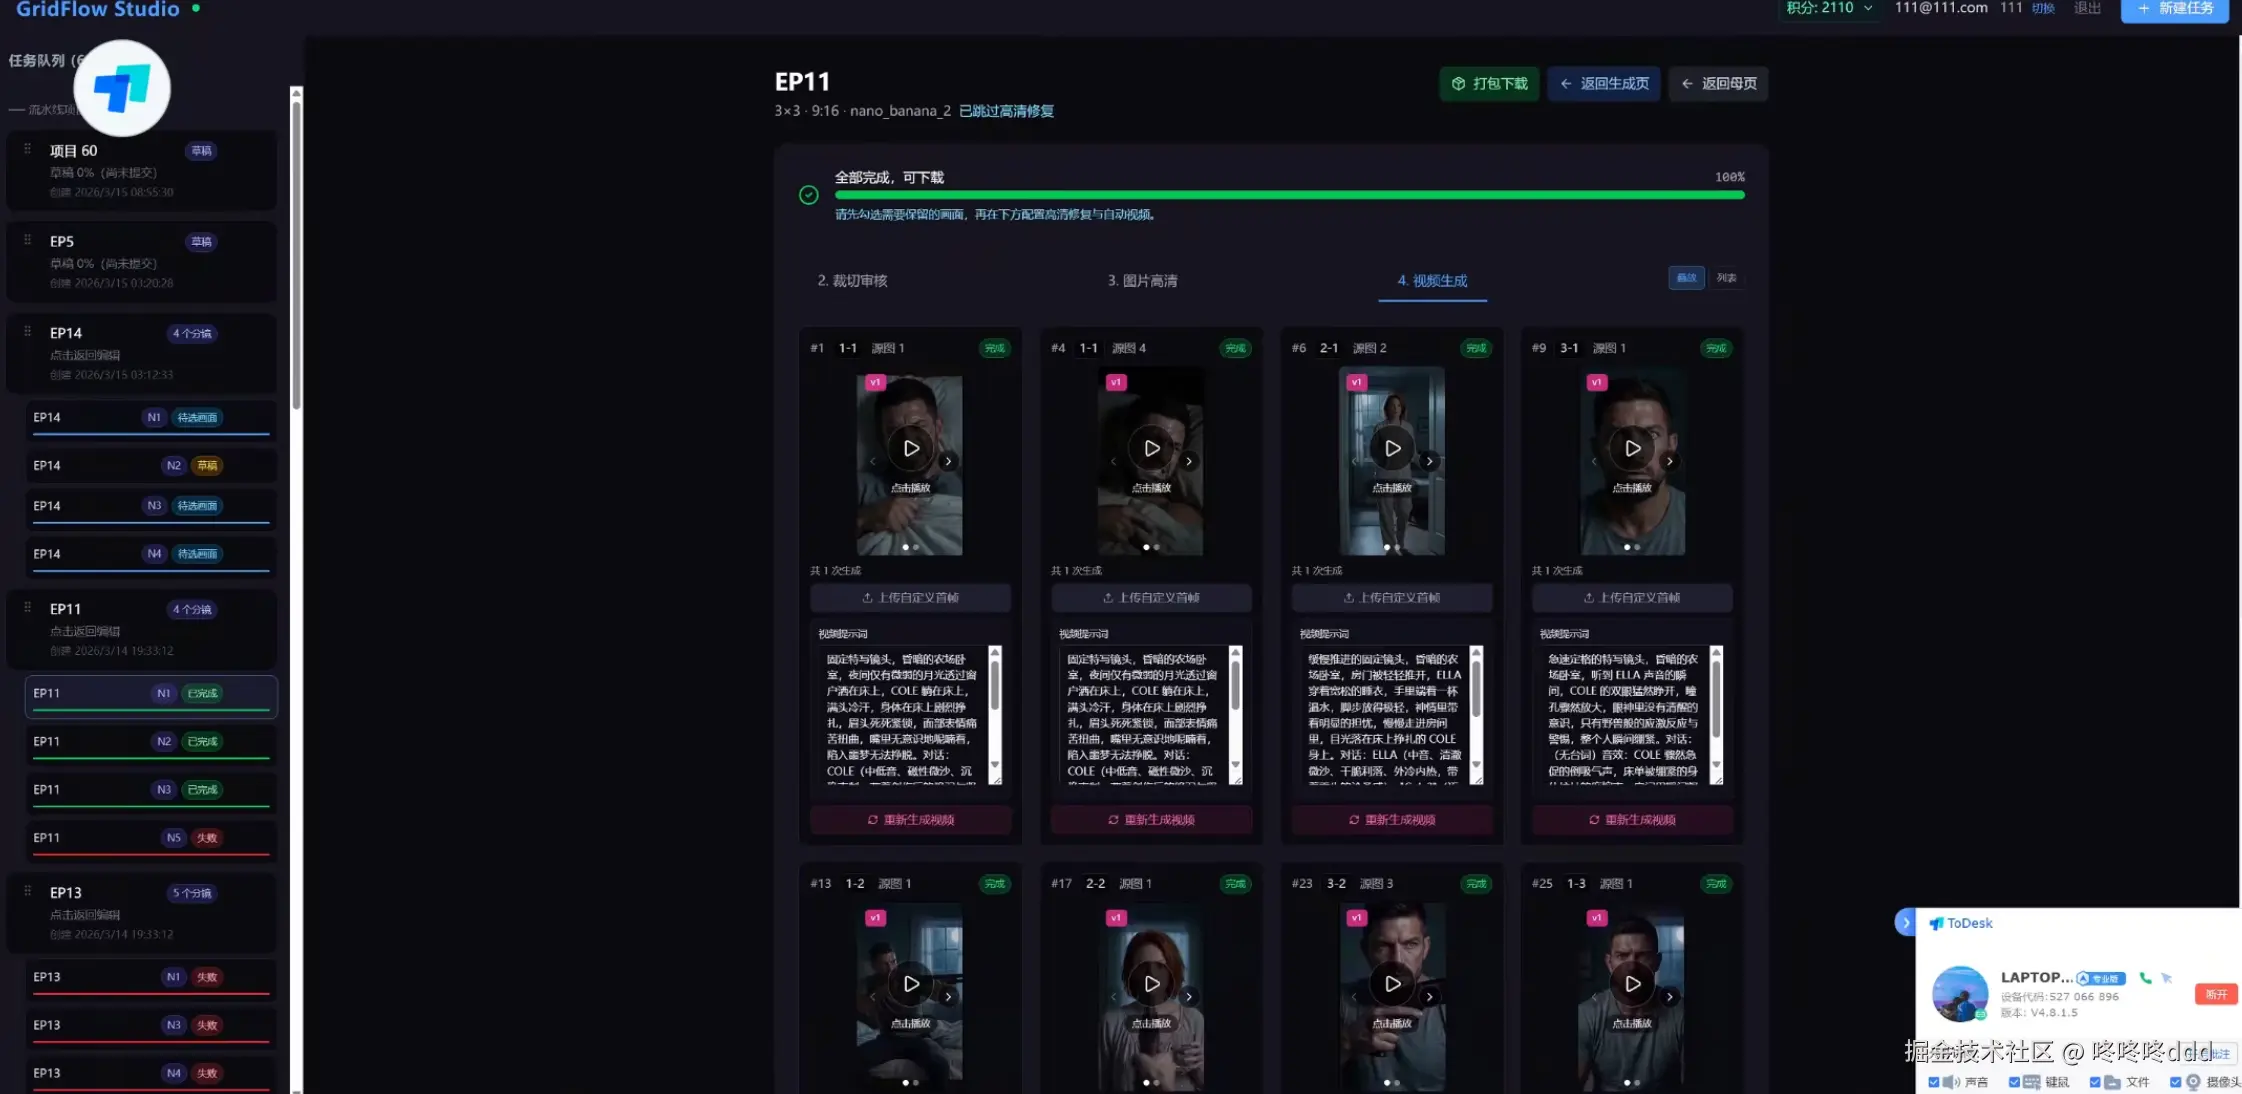Image resolution: width=2242 pixels, height=1094 pixels.
Task: Uncheck the 声音 sound checkbox
Action: click(1934, 1082)
